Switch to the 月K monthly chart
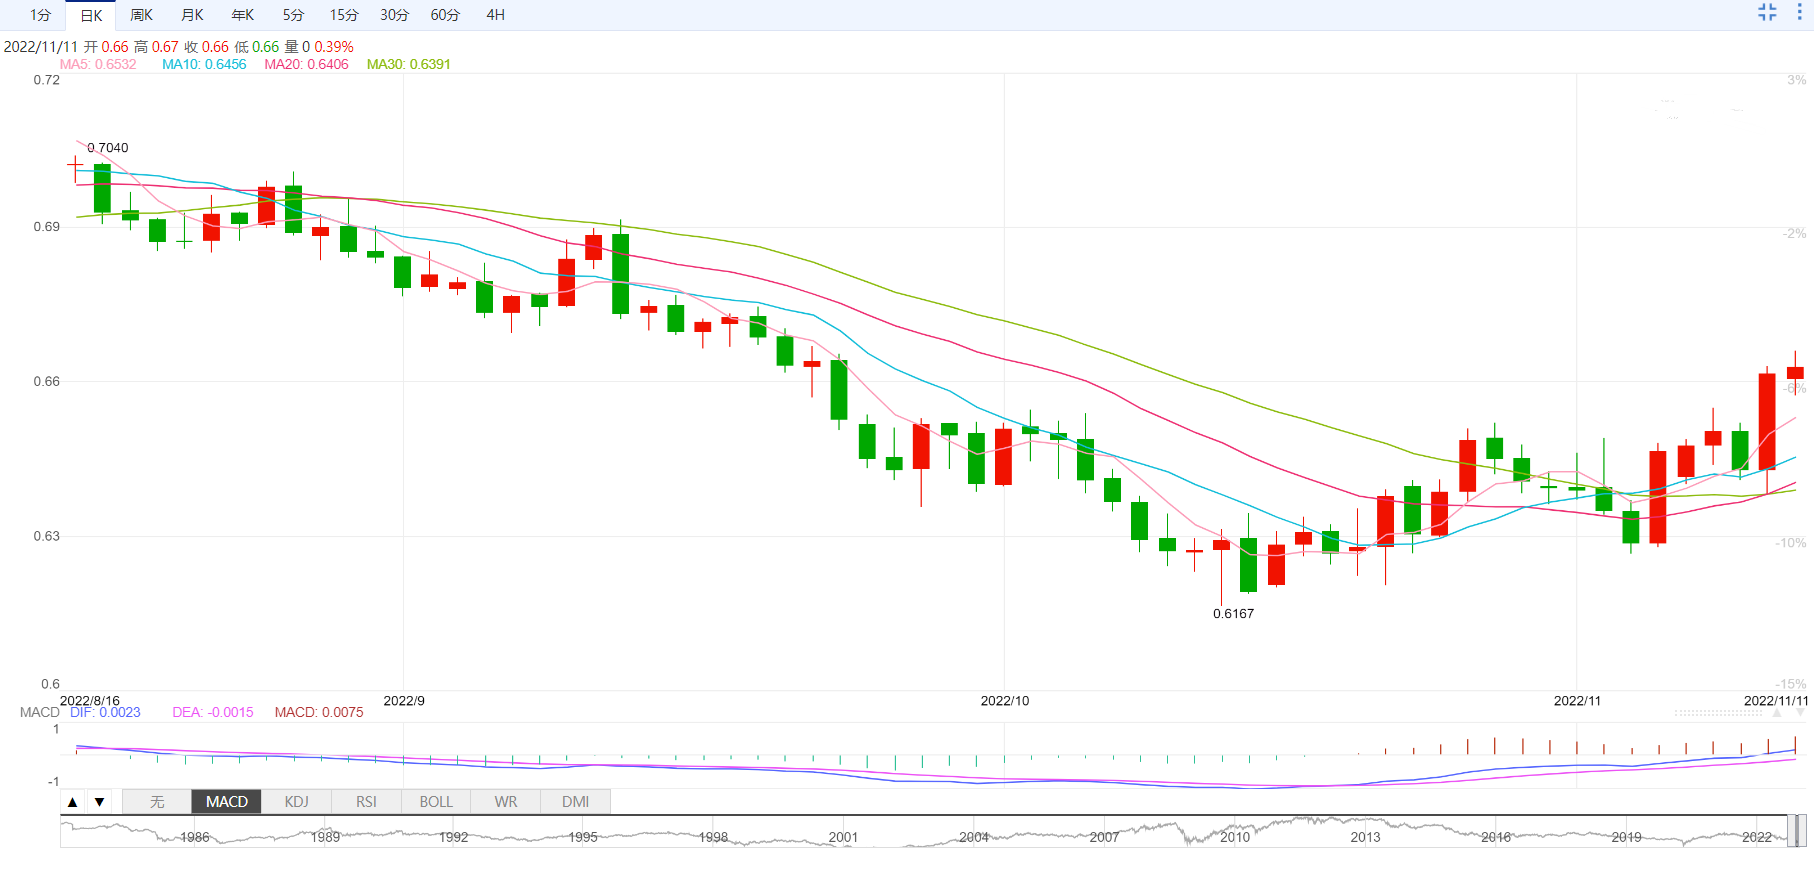Viewport: 1814px width, 877px height. 192,15
